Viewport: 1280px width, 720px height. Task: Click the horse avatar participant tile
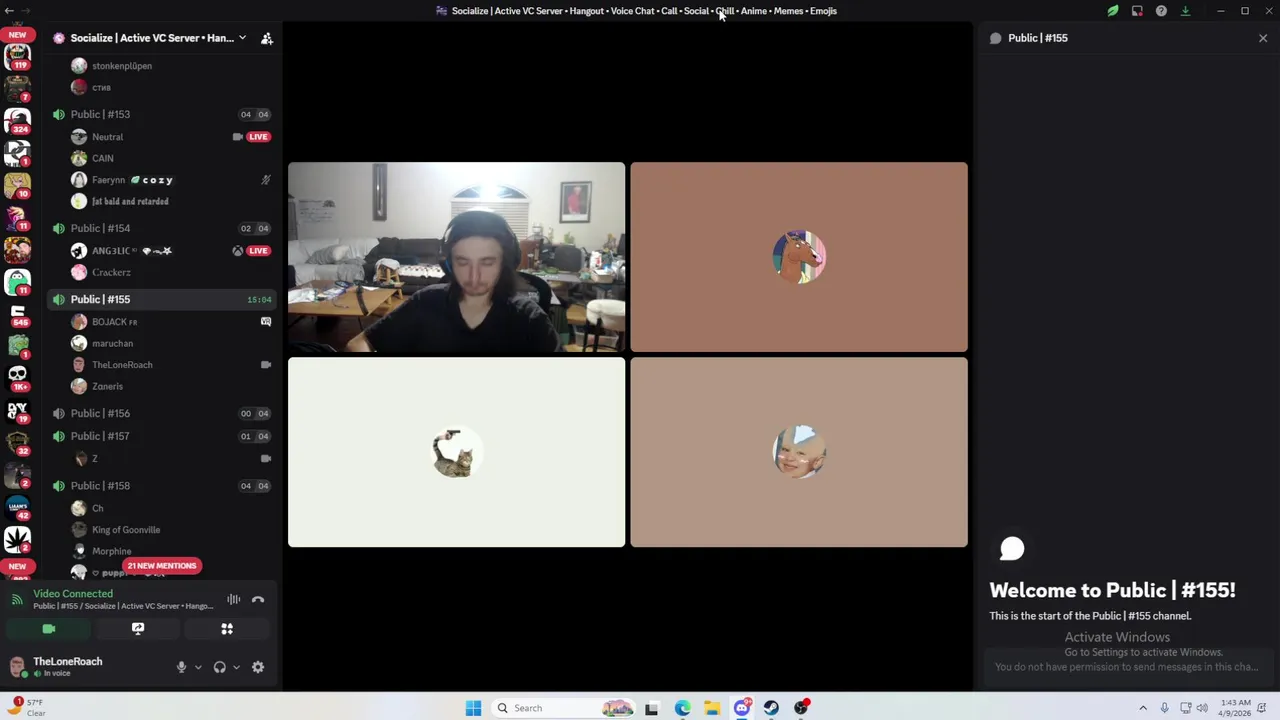pyautogui.click(x=799, y=257)
